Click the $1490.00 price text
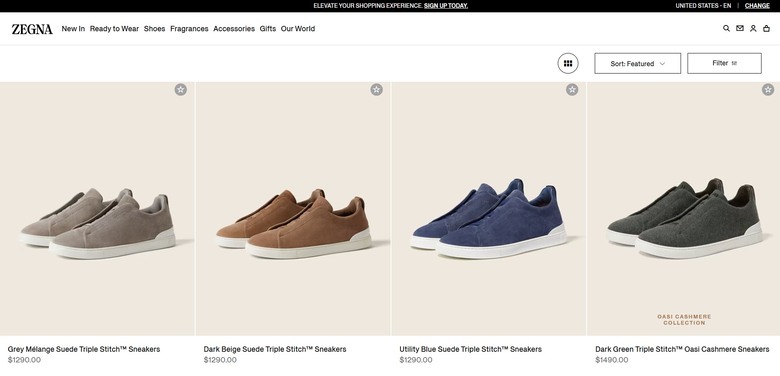The height and width of the screenshot is (376, 780). point(612,360)
